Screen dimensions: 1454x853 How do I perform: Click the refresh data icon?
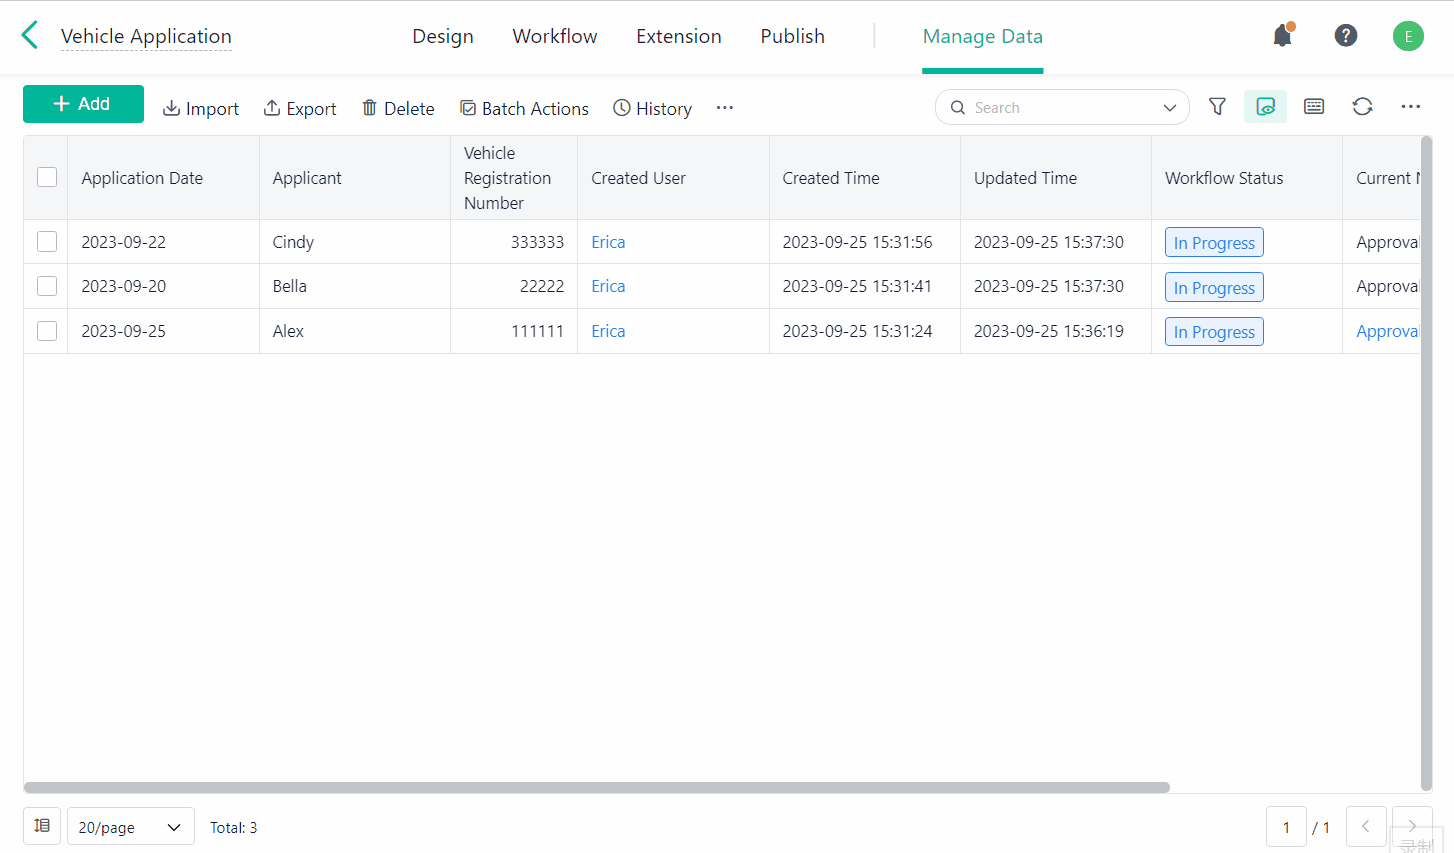coord(1362,107)
